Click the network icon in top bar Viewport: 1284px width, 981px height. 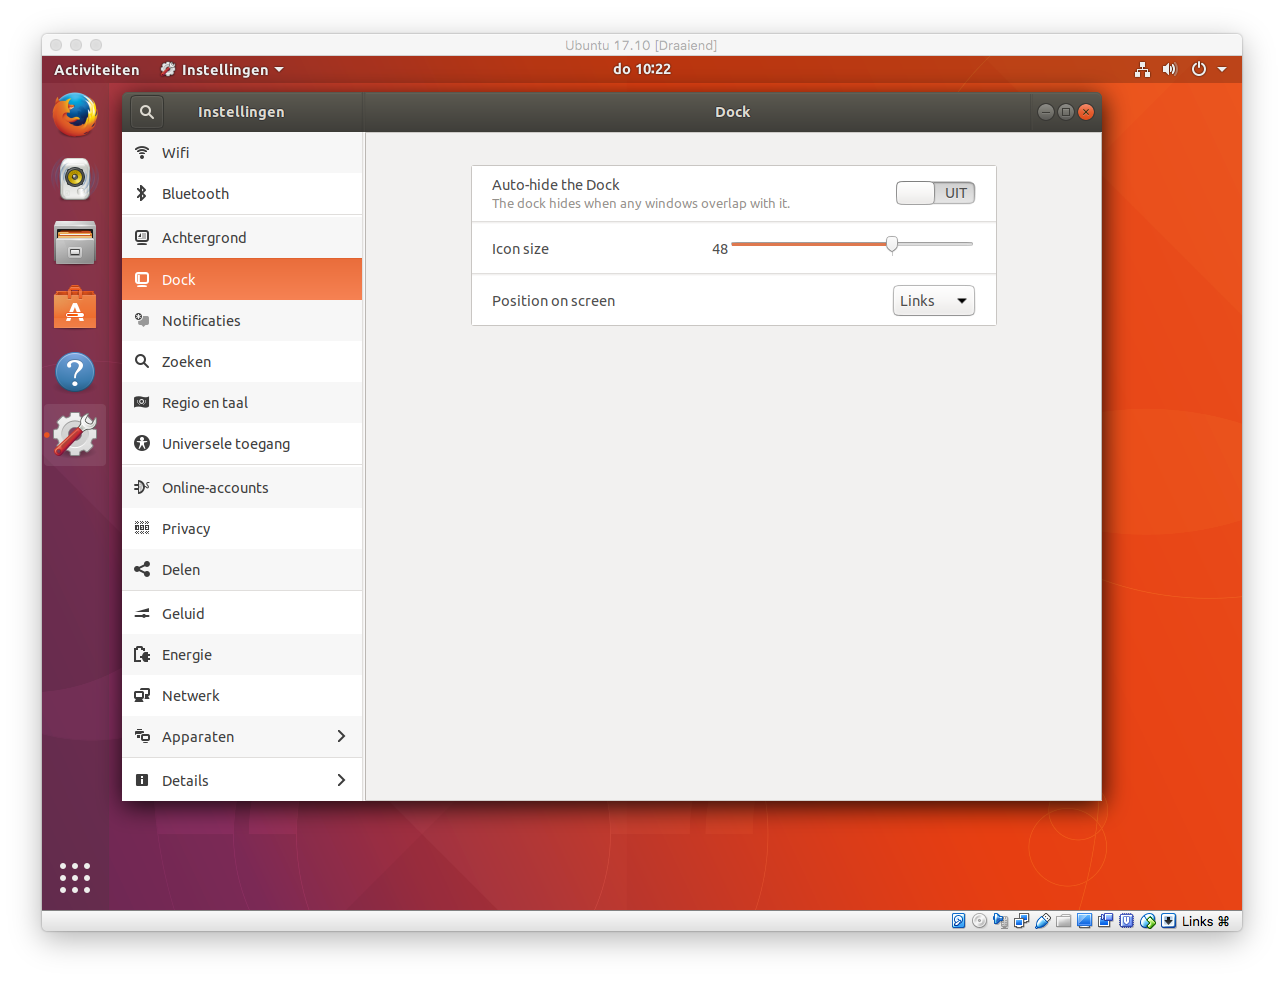(x=1142, y=70)
